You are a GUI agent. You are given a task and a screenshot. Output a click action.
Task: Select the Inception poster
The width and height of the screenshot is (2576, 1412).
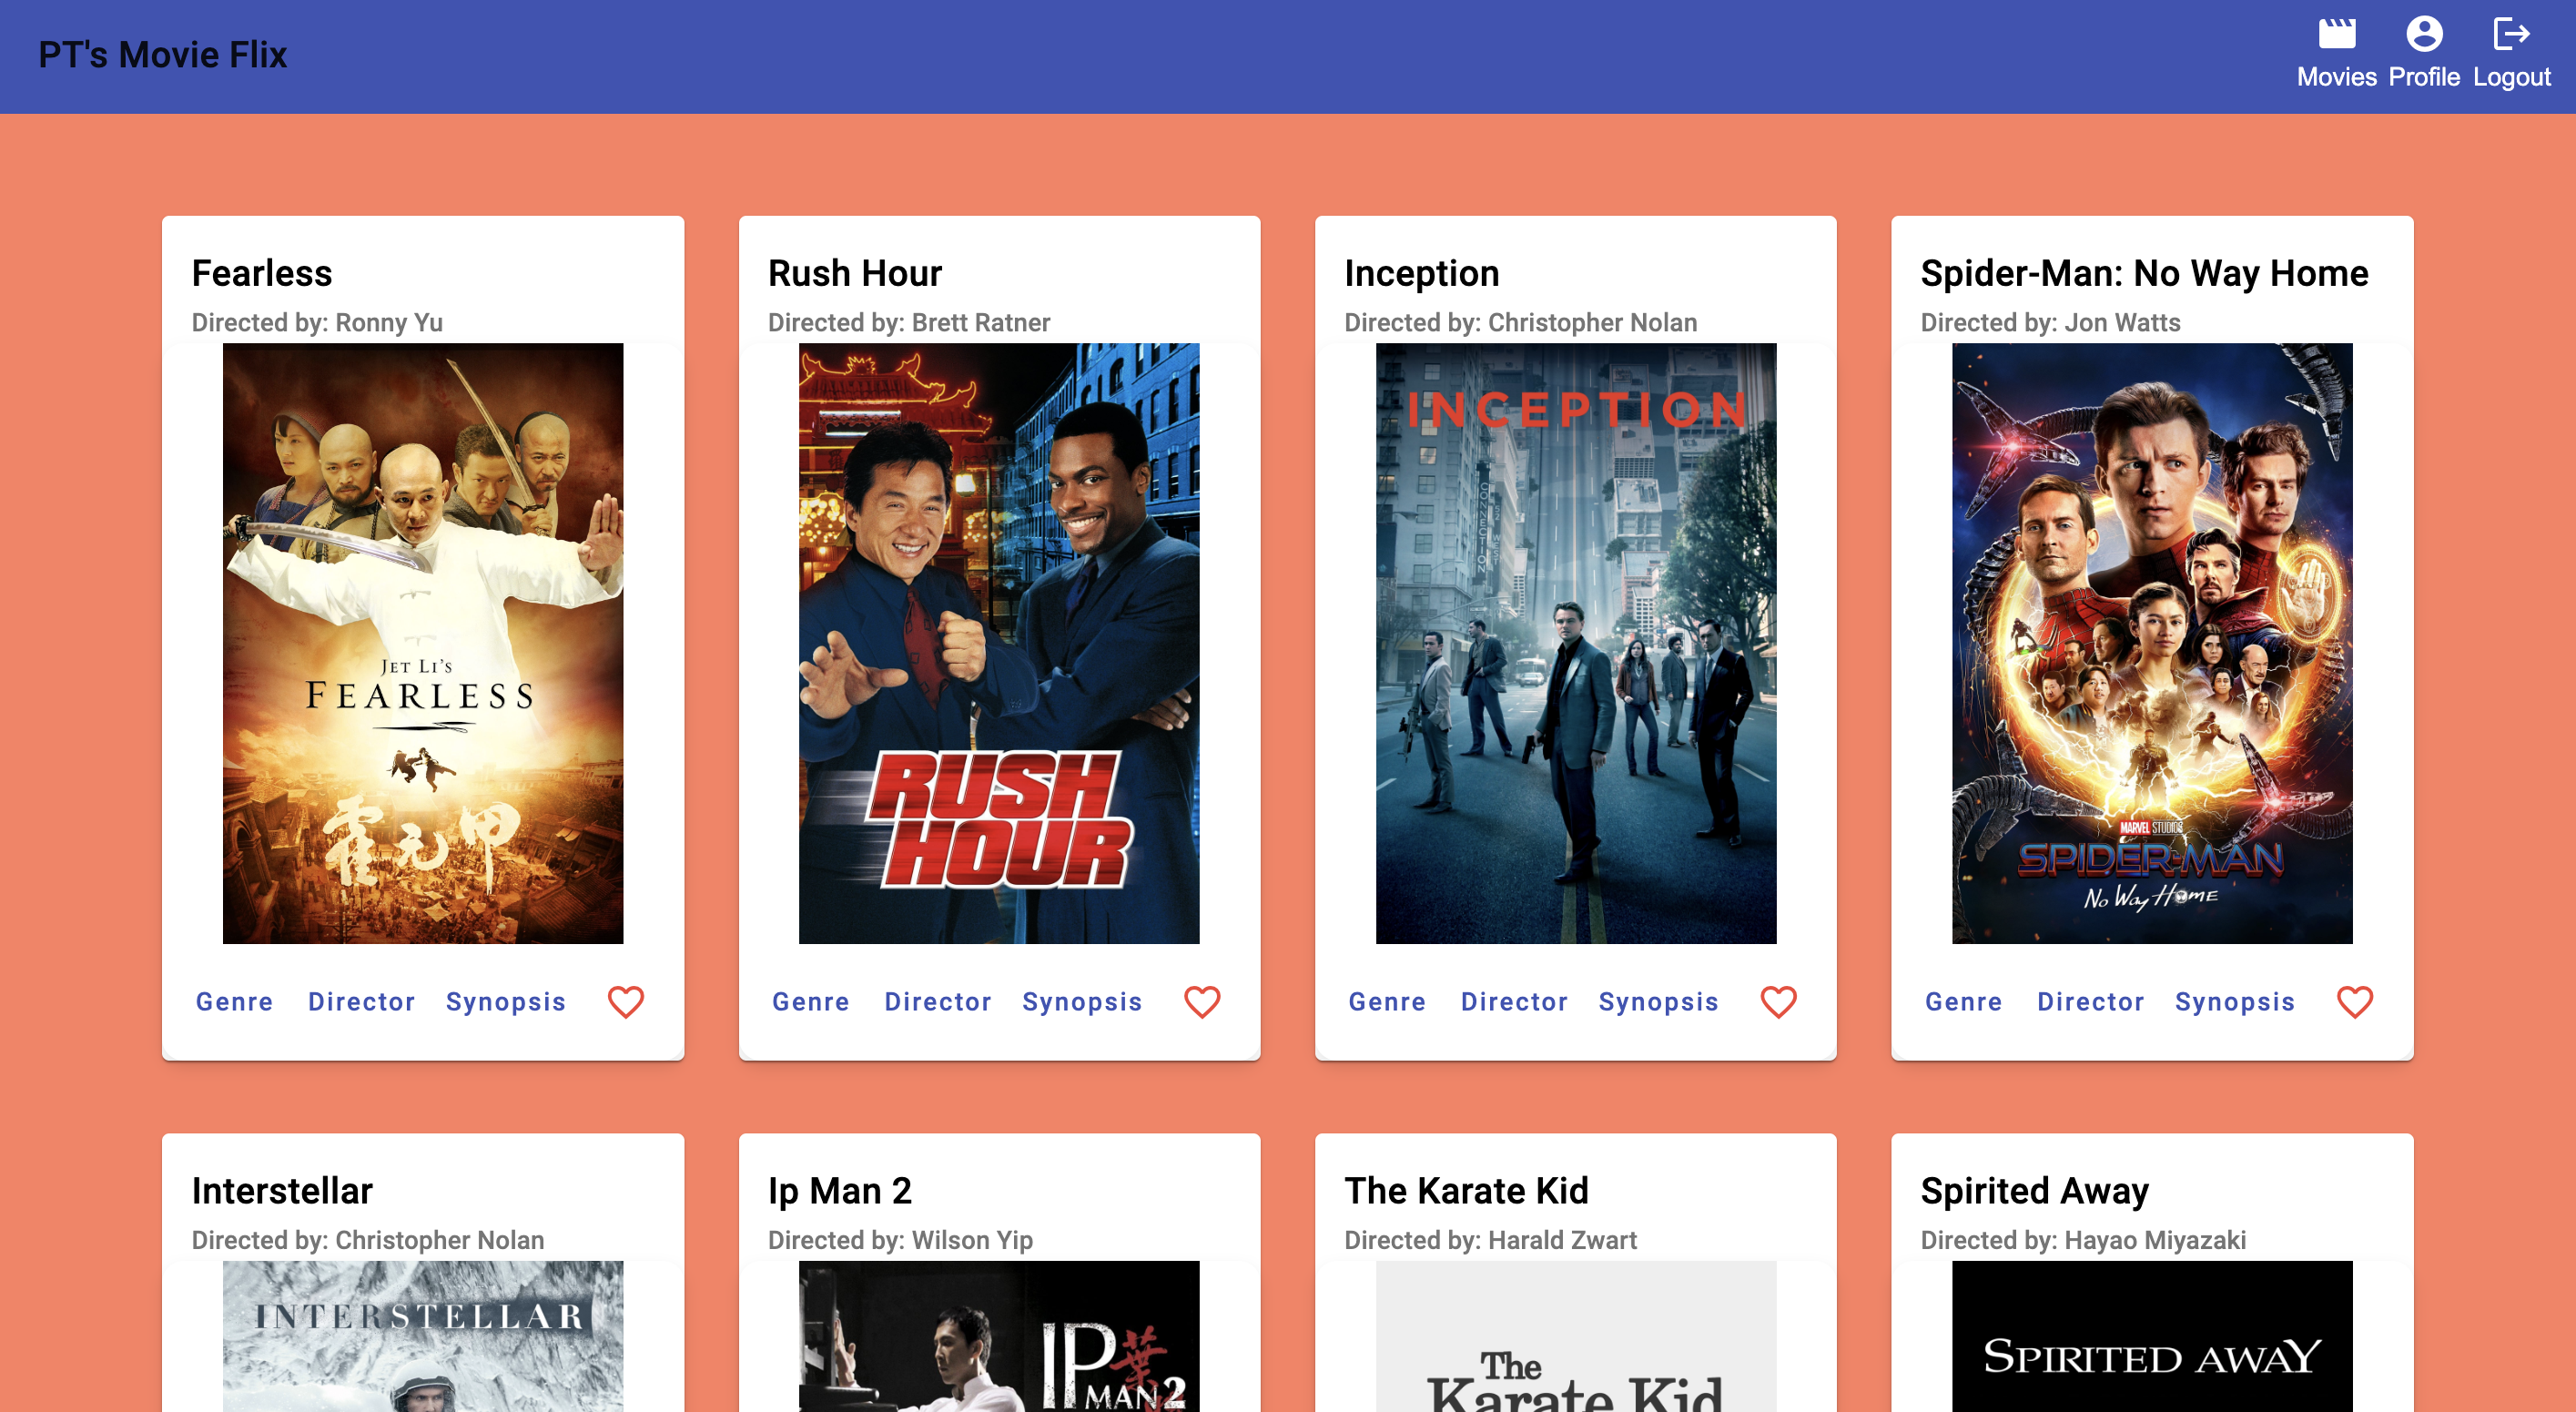(x=1576, y=643)
